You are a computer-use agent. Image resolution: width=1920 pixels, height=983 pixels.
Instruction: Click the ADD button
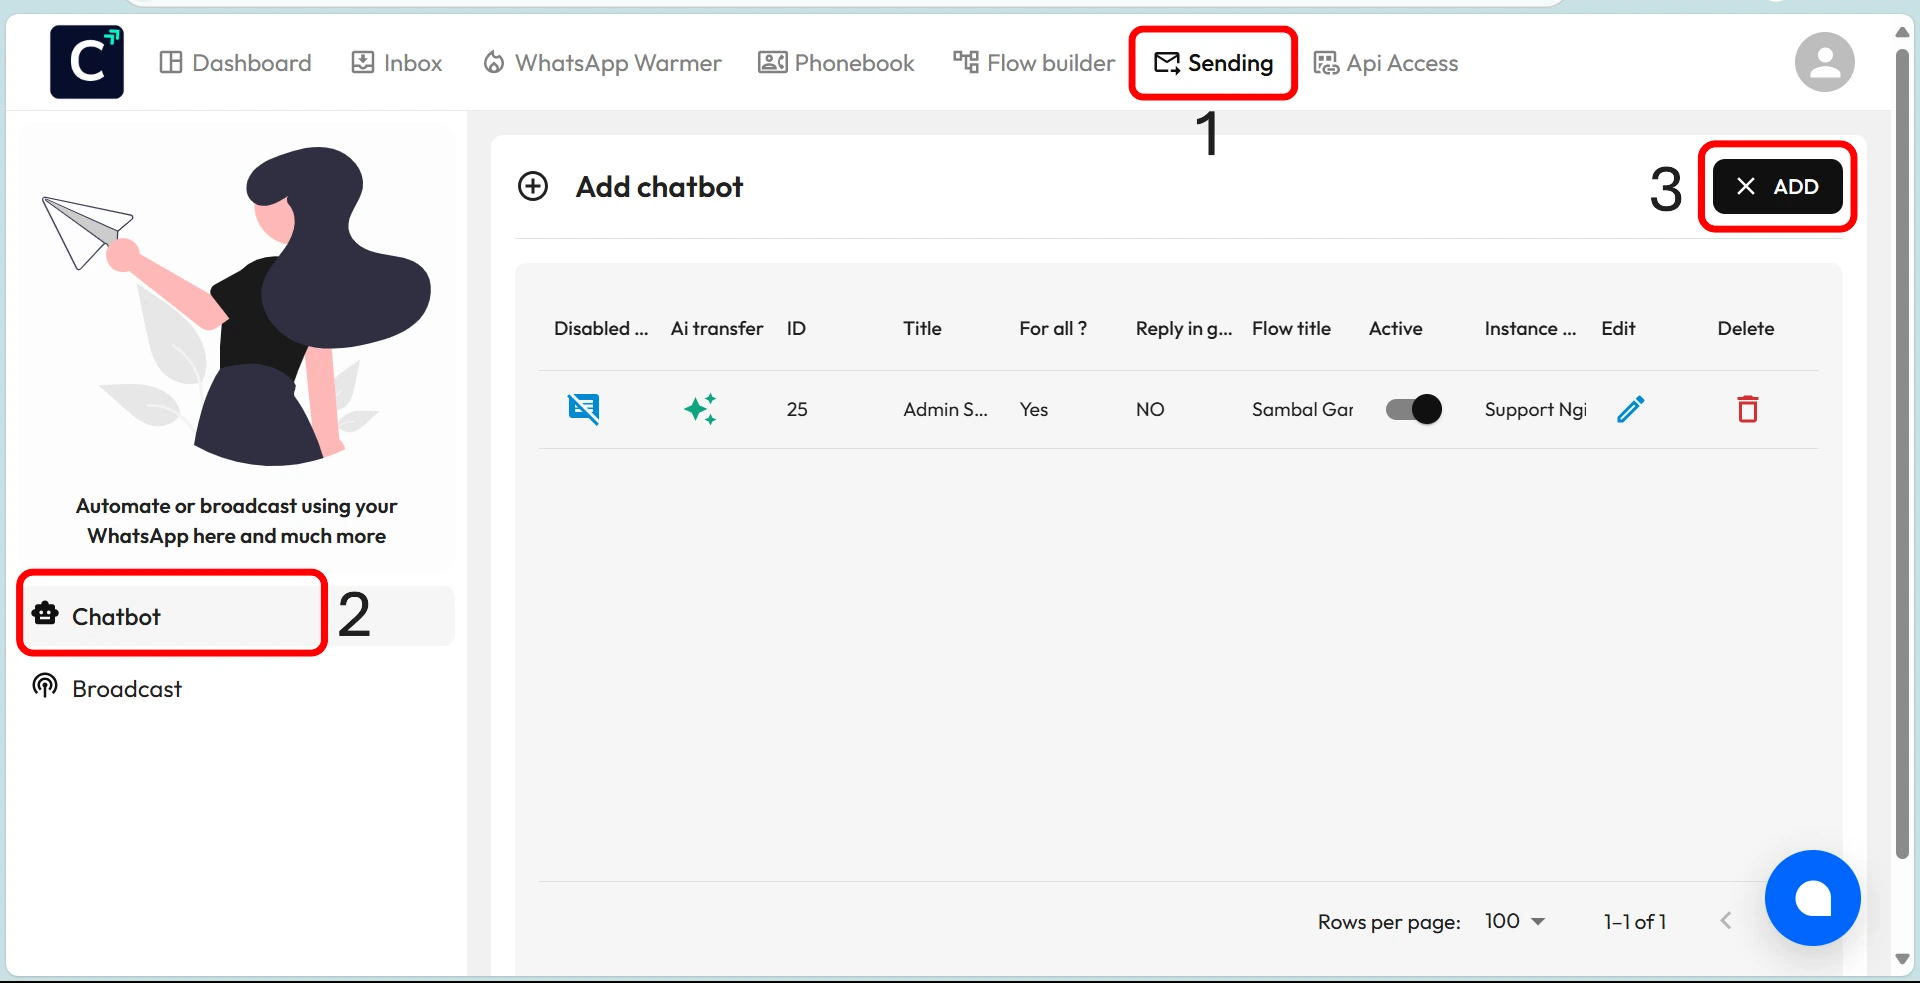click(1777, 186)
